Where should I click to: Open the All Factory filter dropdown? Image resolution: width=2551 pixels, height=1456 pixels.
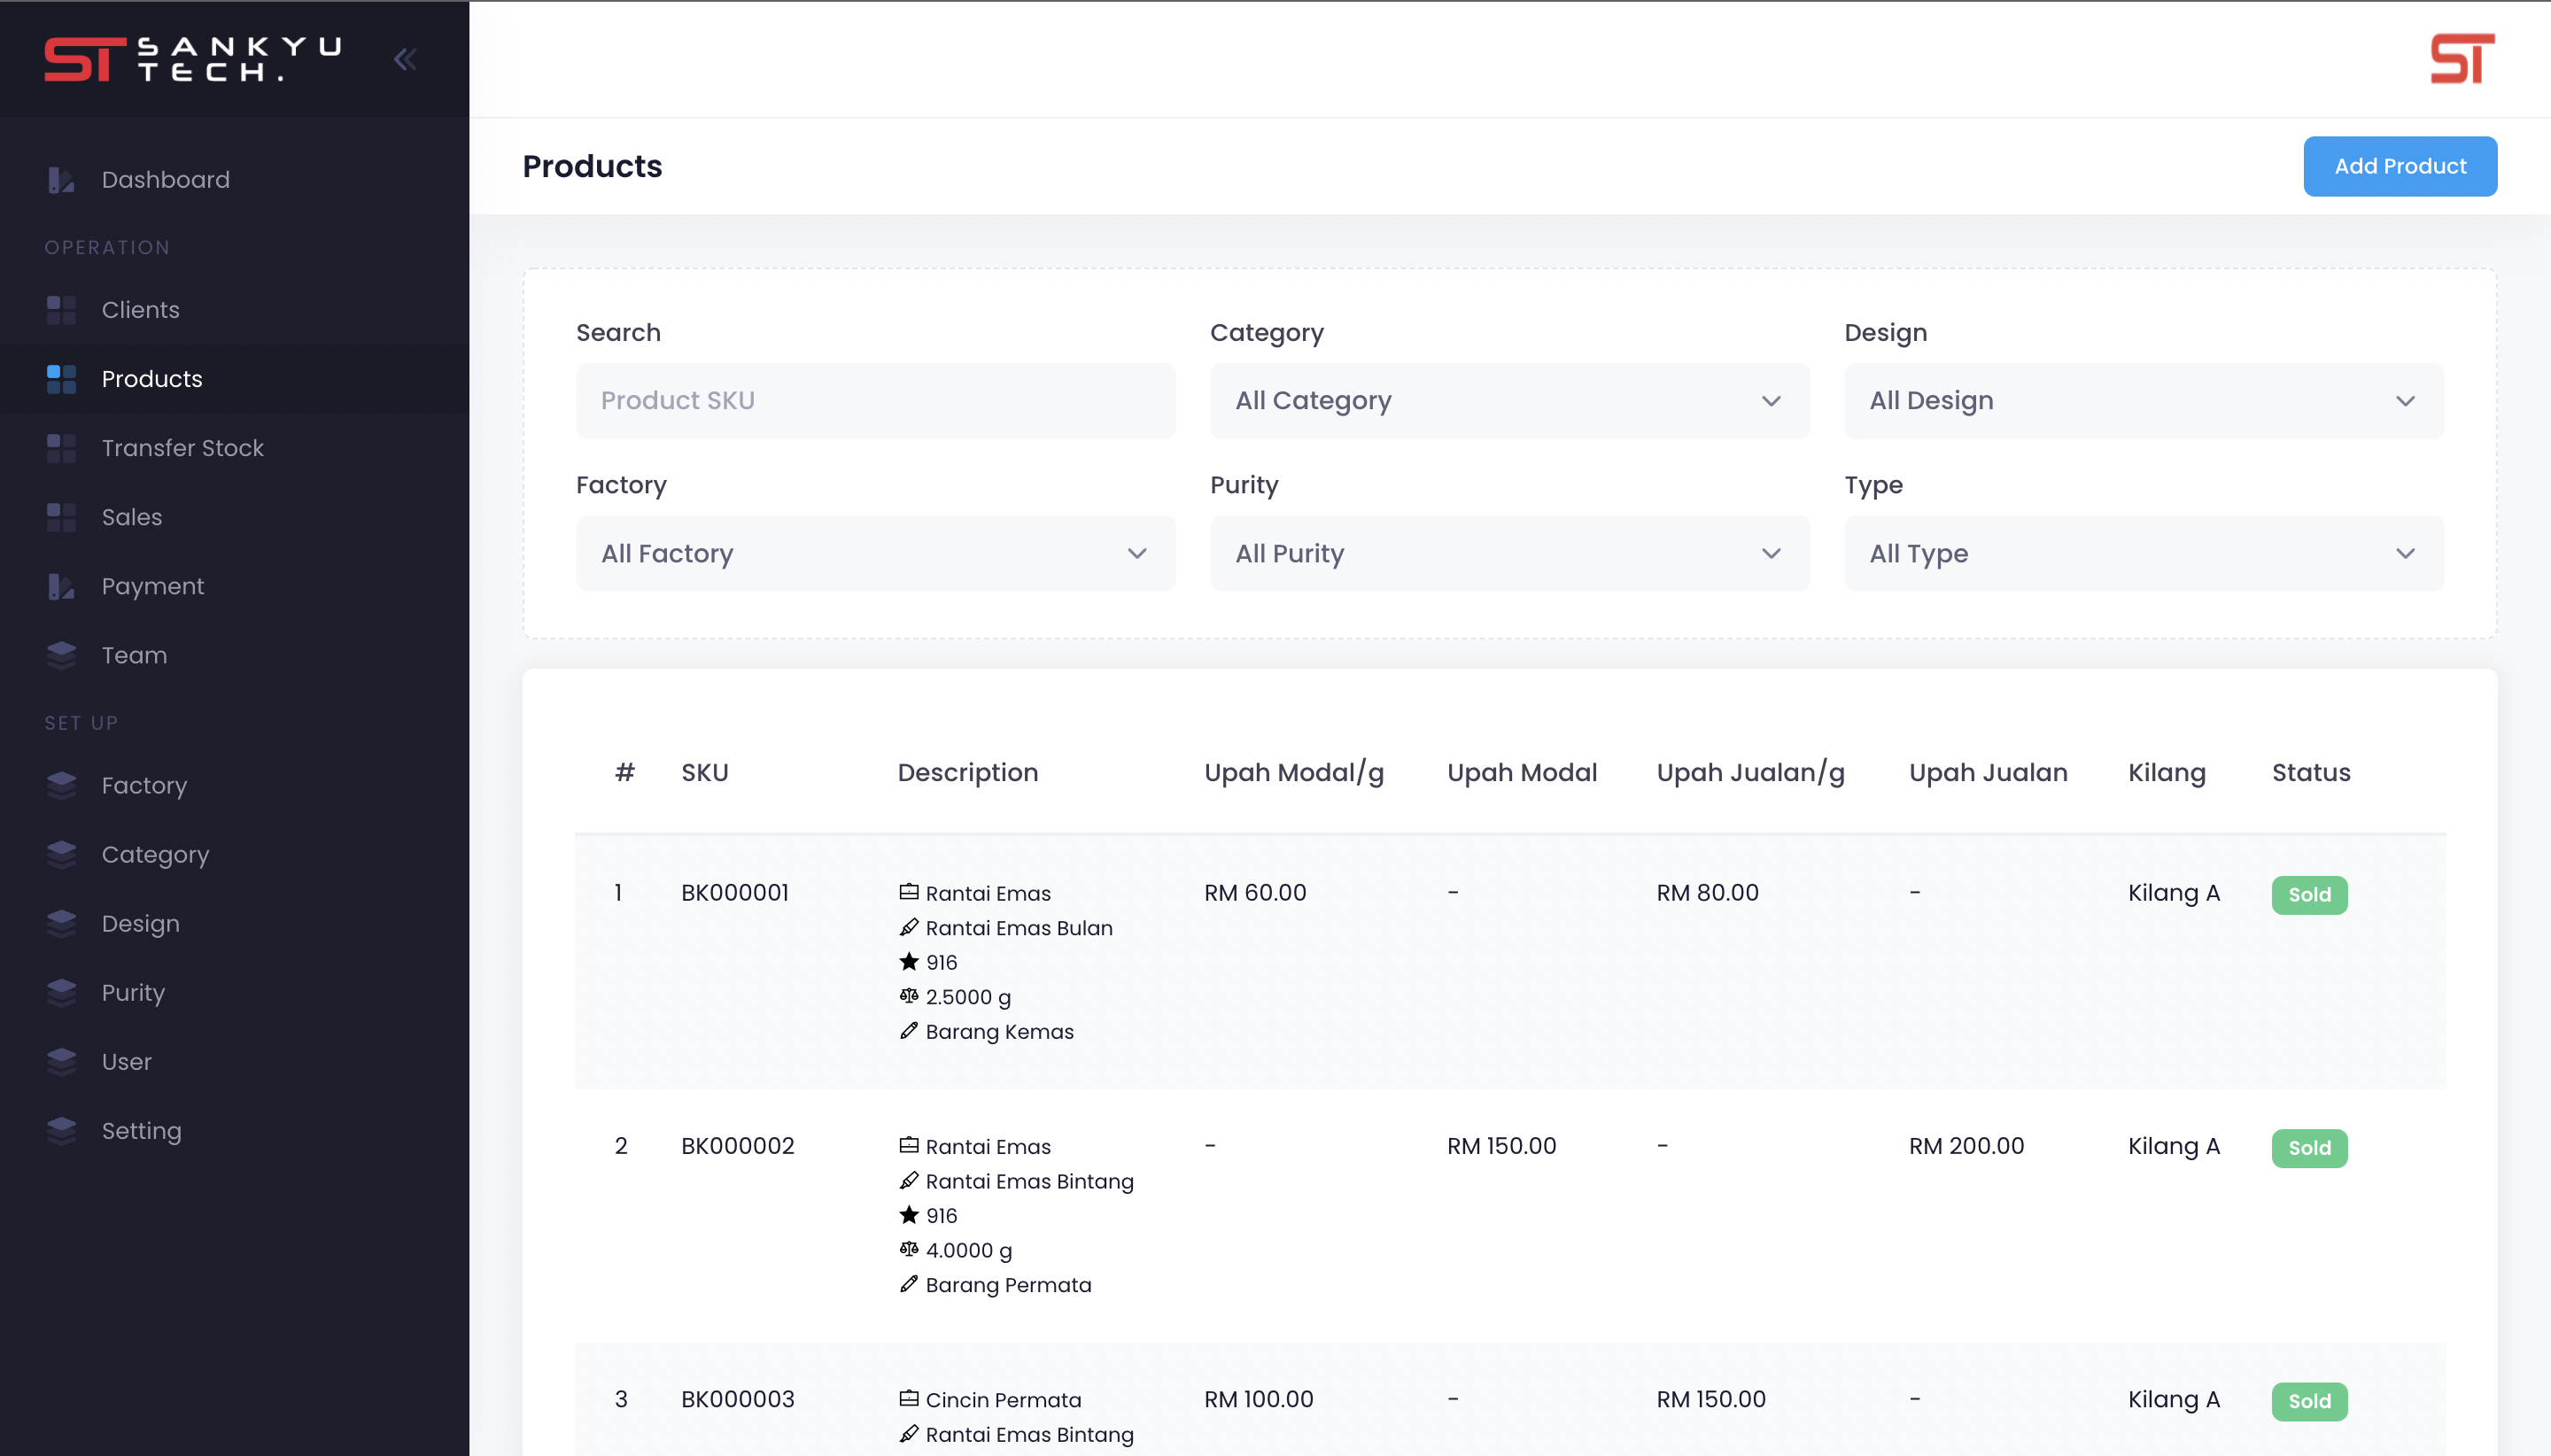point(875,553)
